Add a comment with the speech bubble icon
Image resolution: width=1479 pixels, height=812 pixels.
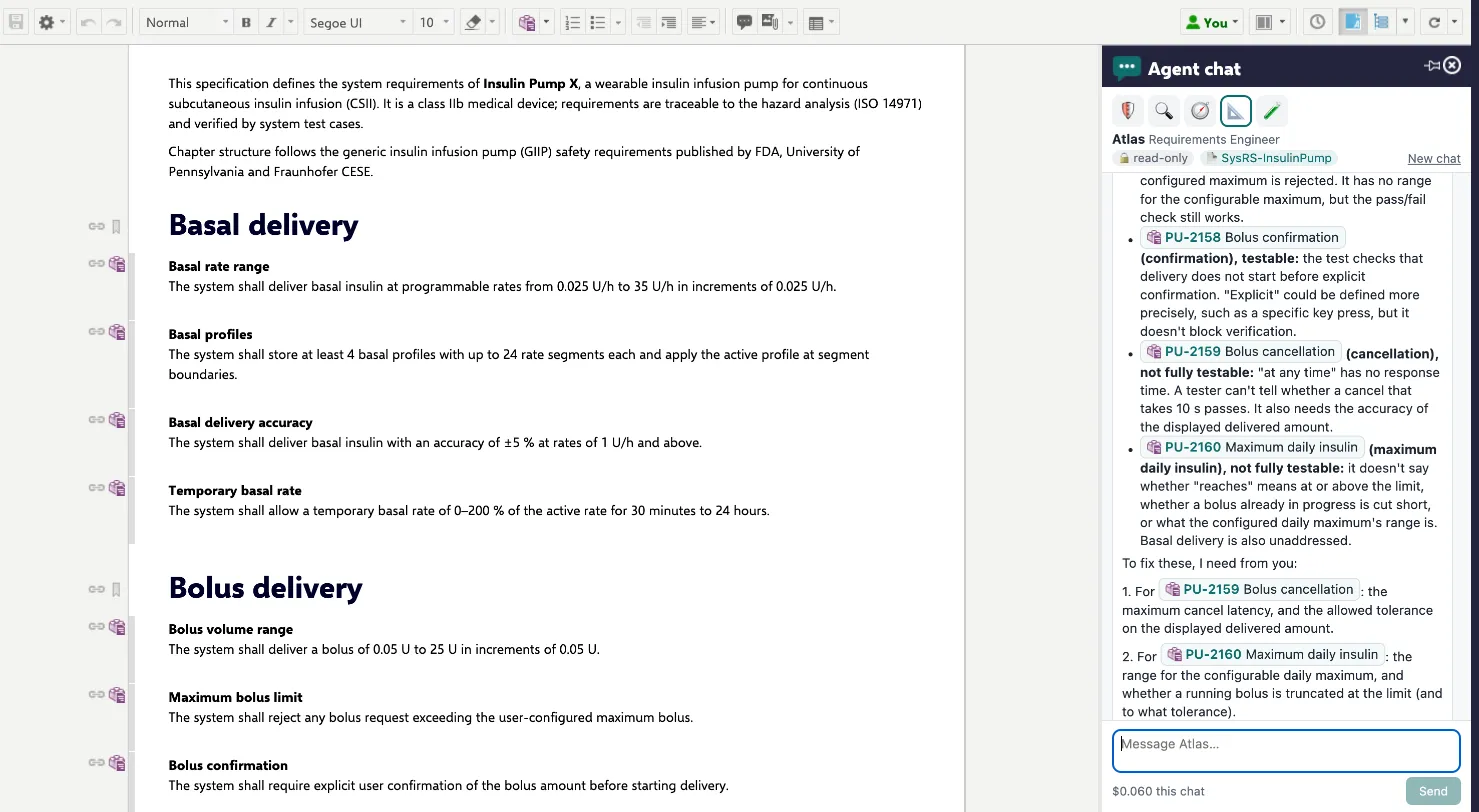pos(744,22)
